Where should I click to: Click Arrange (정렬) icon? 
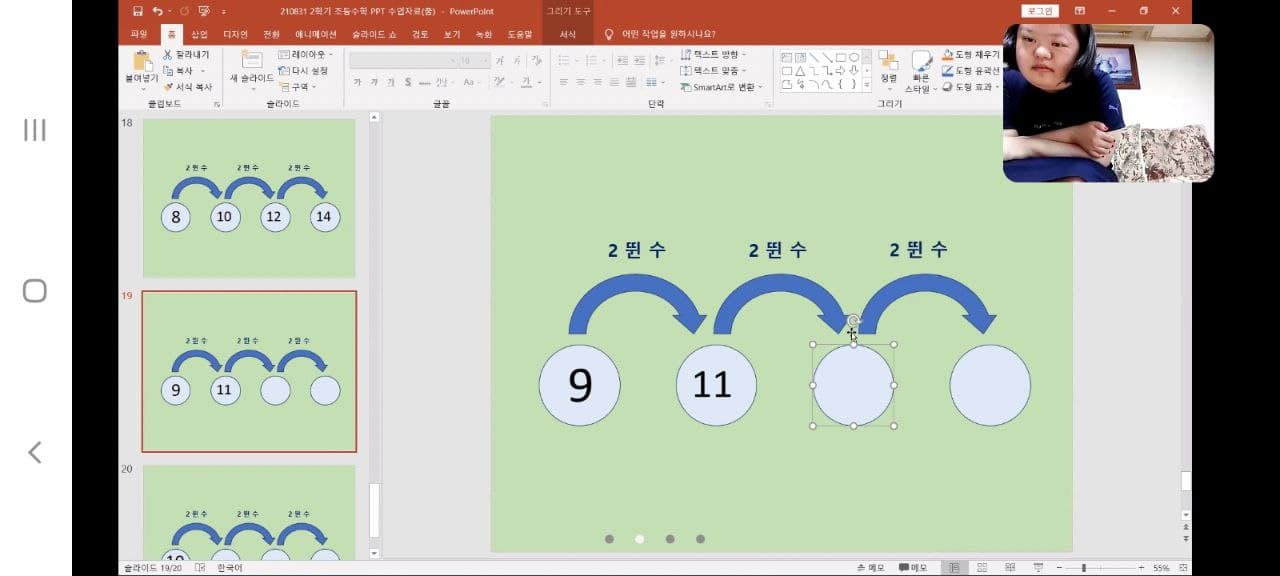pyautogui.click(x=888, y=66)
